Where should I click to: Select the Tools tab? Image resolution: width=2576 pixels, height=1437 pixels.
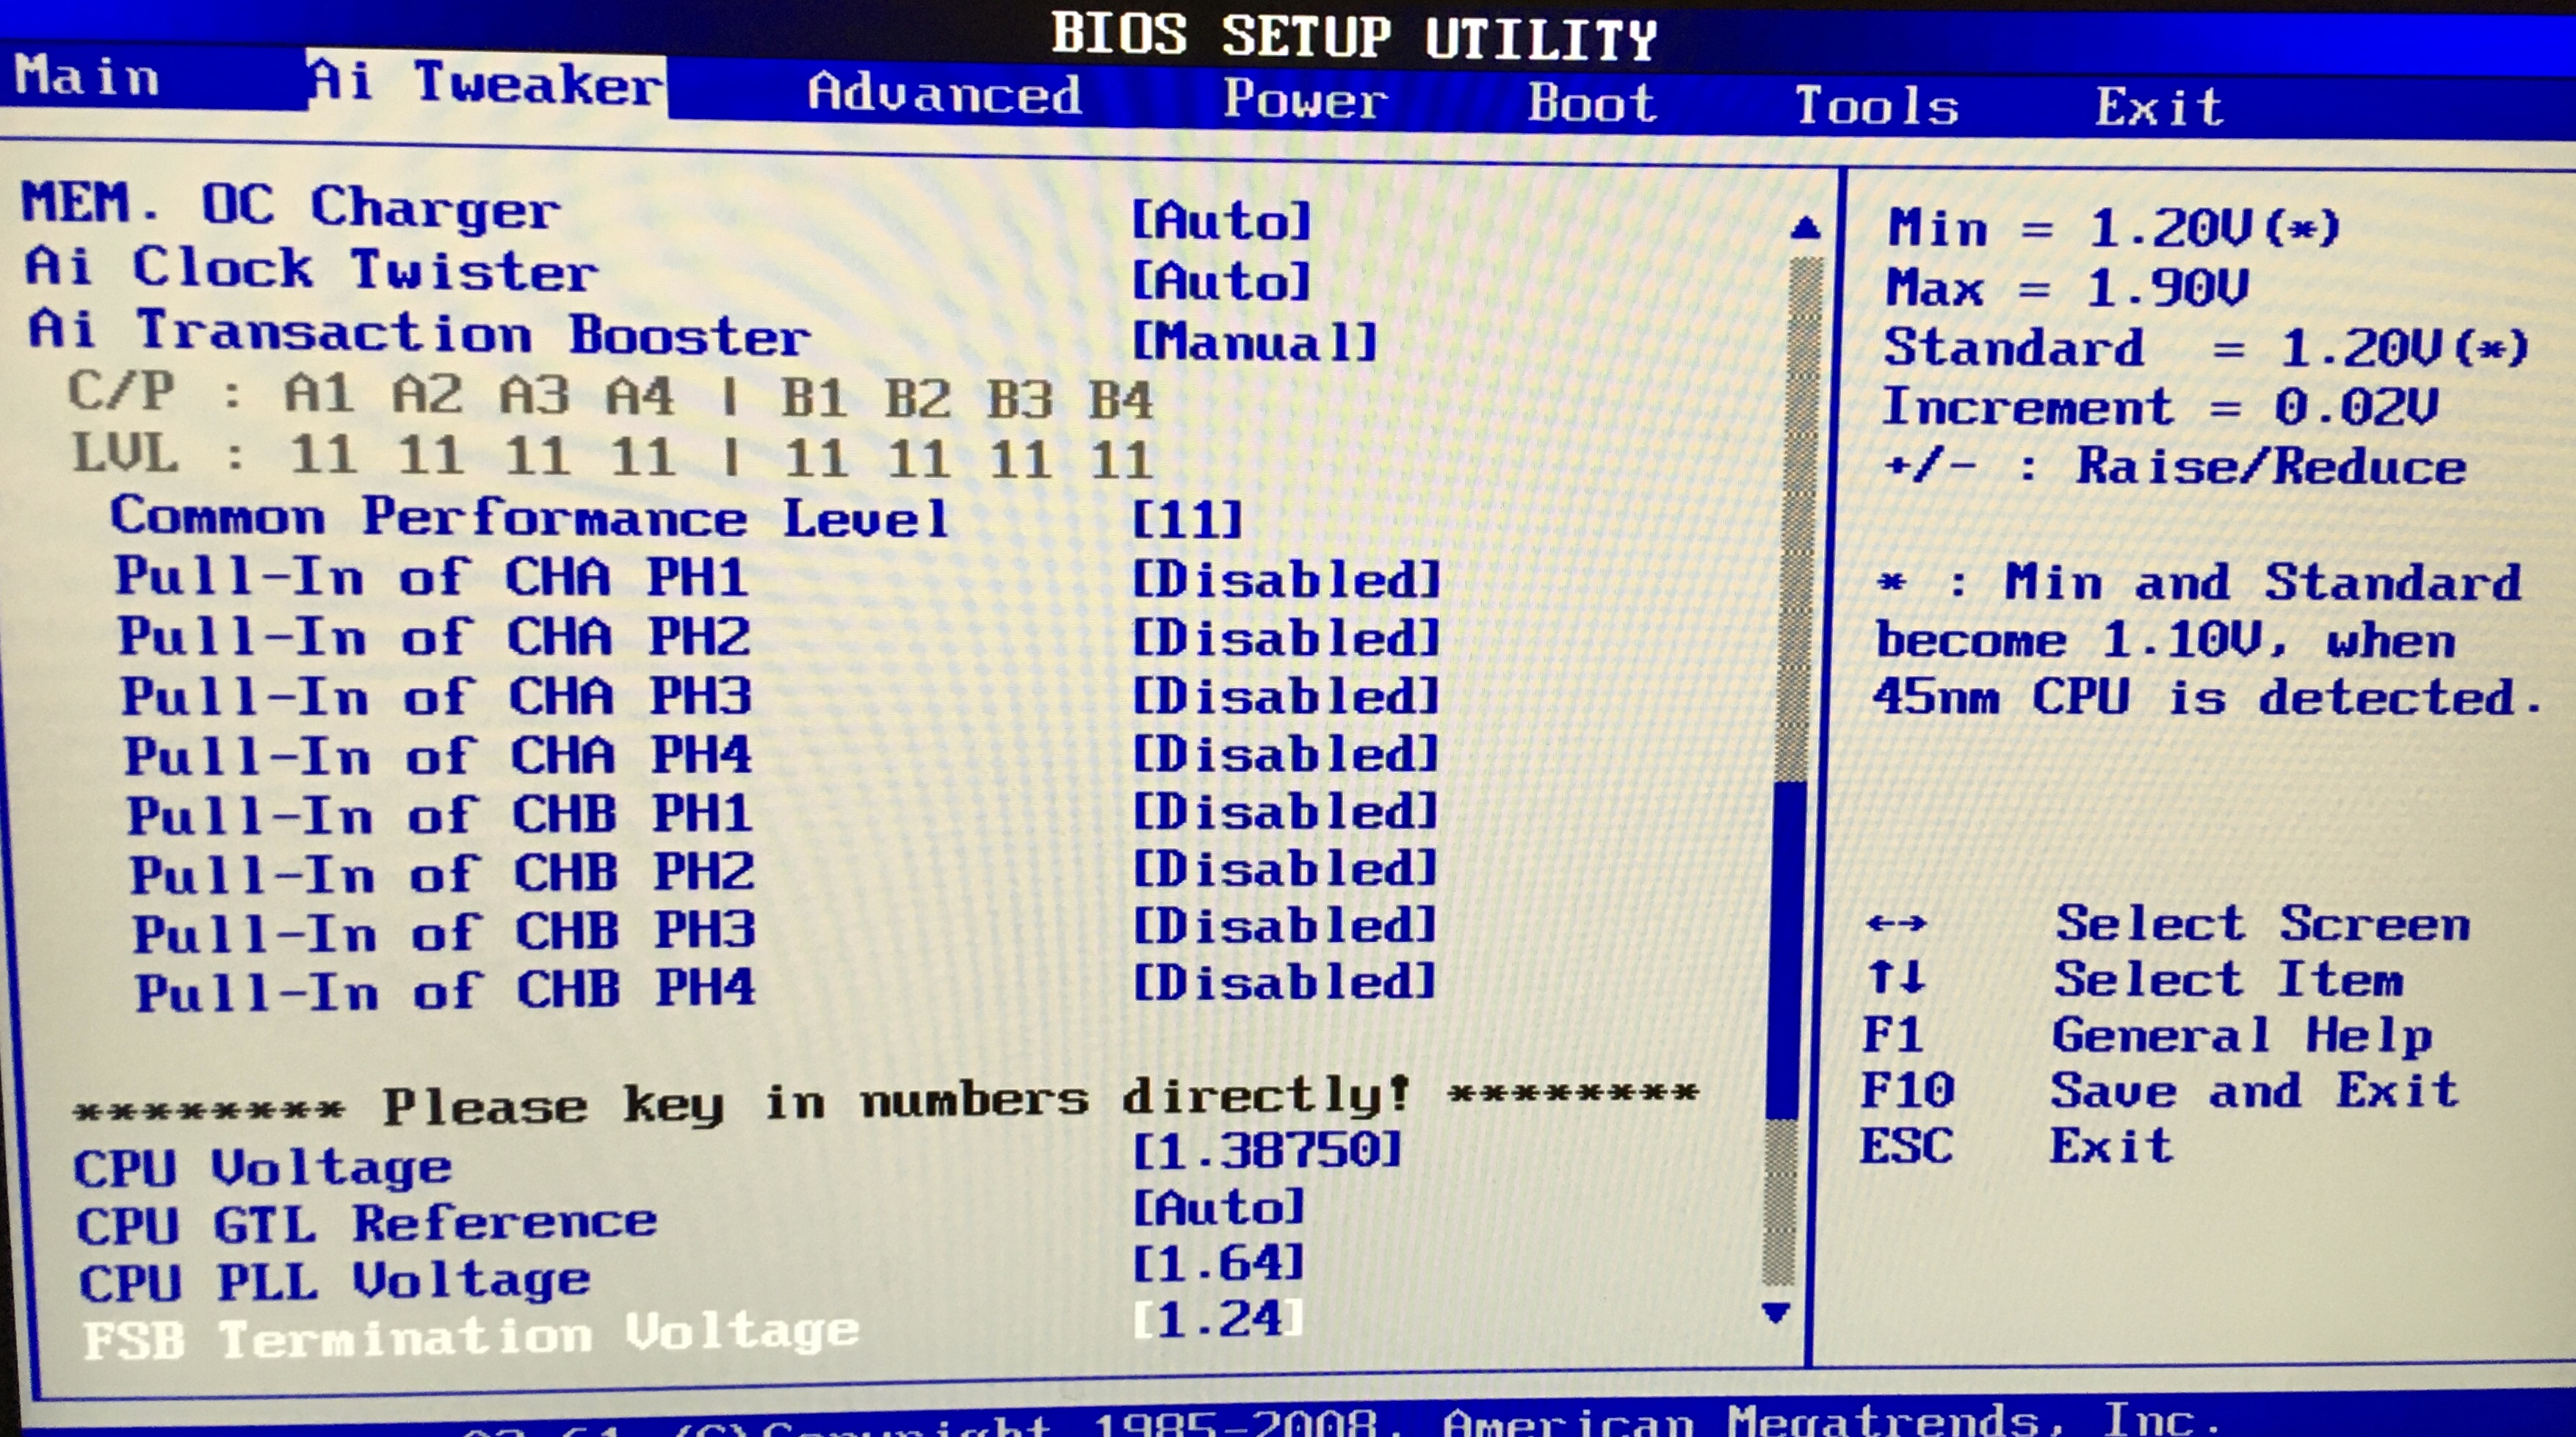click(1876, 106)
